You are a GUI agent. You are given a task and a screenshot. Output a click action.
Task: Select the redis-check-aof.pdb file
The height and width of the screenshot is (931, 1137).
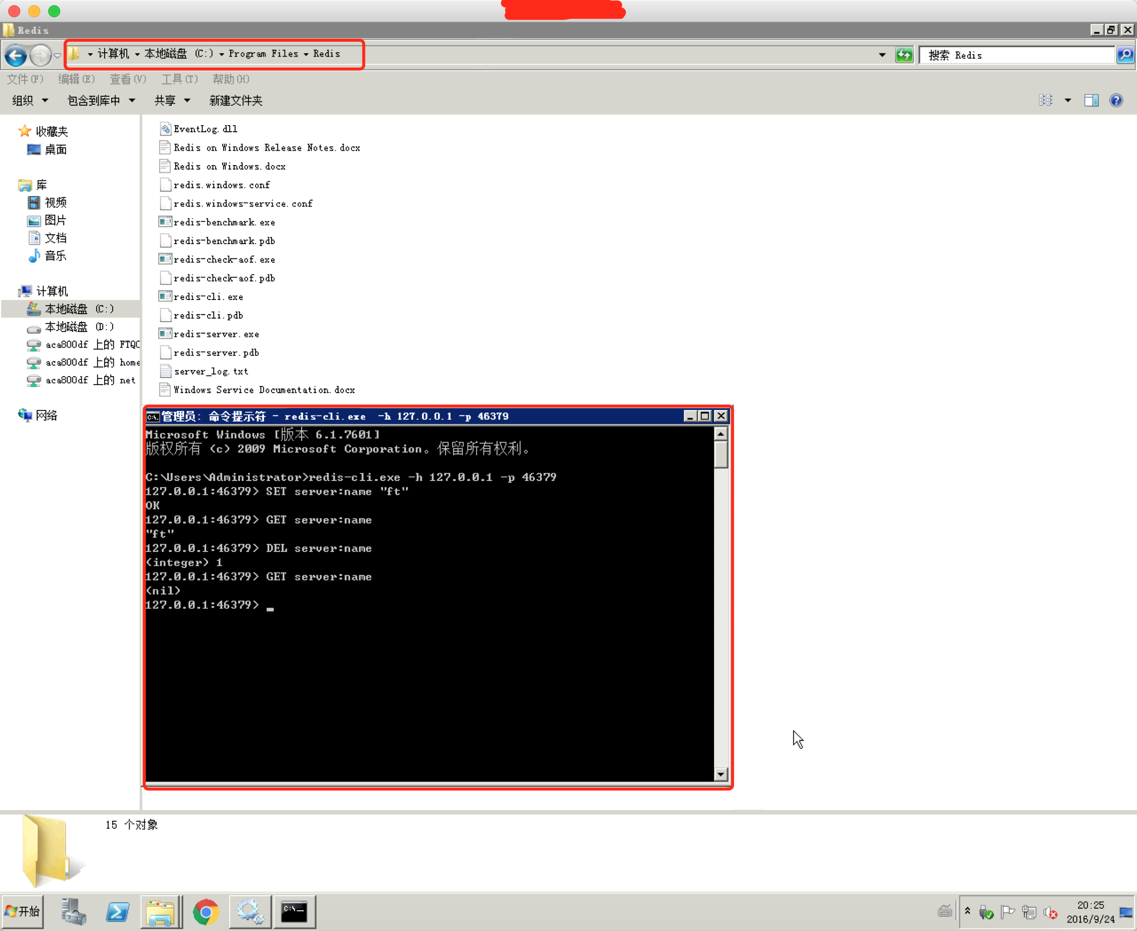pos(218,278)
